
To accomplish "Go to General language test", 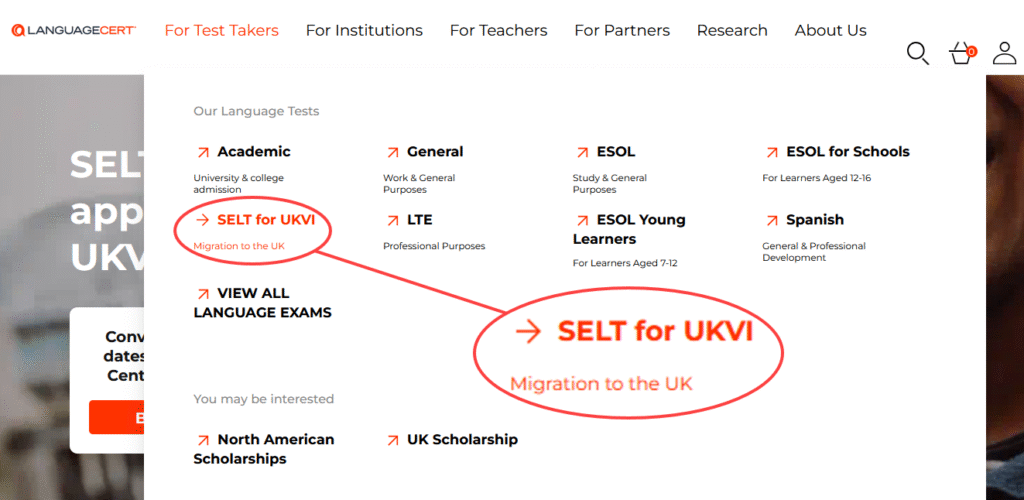I will [x=435, y=151].
